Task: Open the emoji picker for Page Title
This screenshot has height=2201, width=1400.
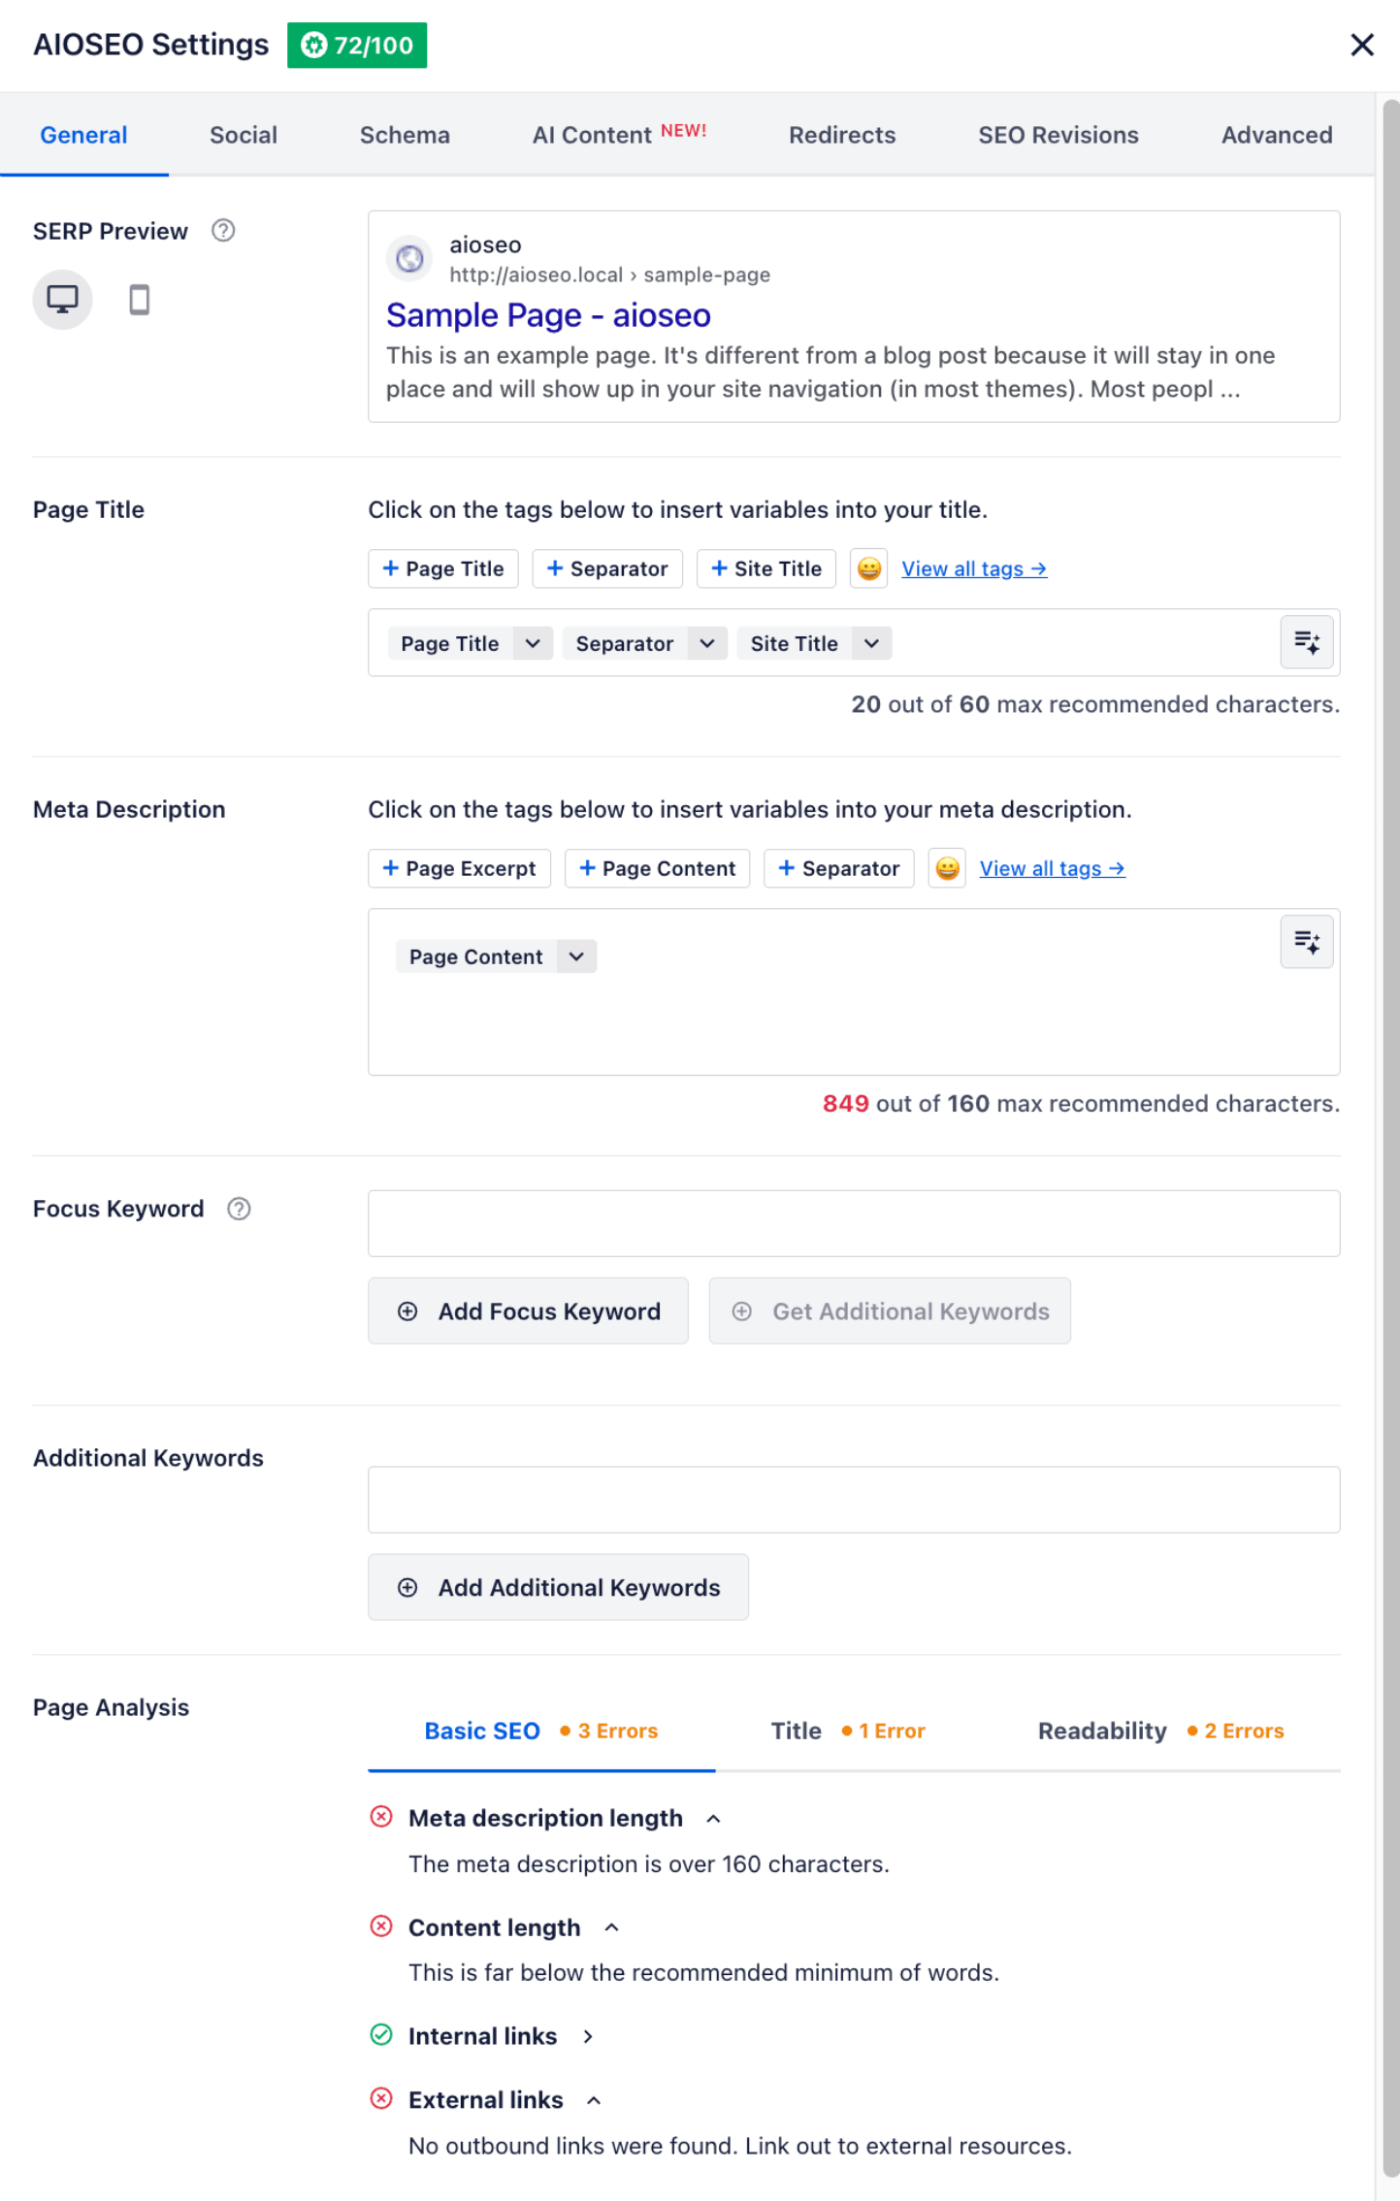Action: tap(869, 569)
